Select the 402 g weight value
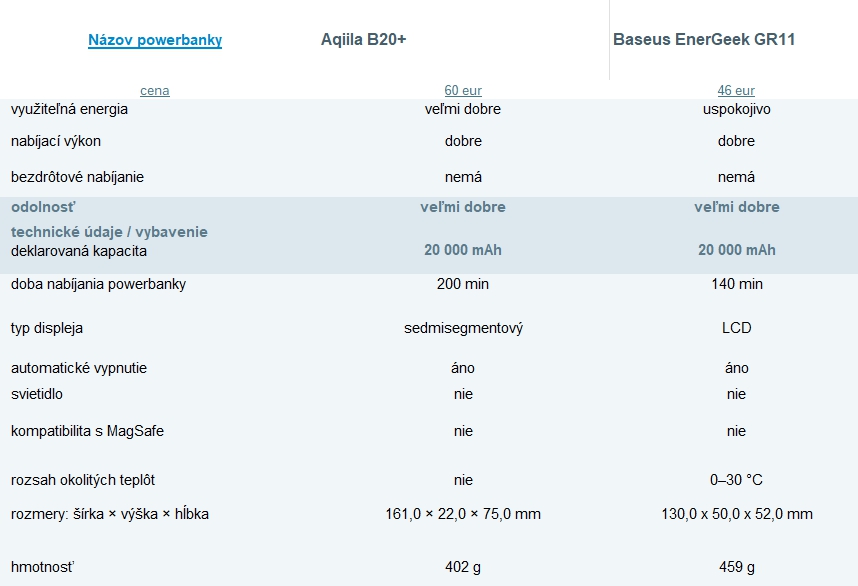 [463, 567]
